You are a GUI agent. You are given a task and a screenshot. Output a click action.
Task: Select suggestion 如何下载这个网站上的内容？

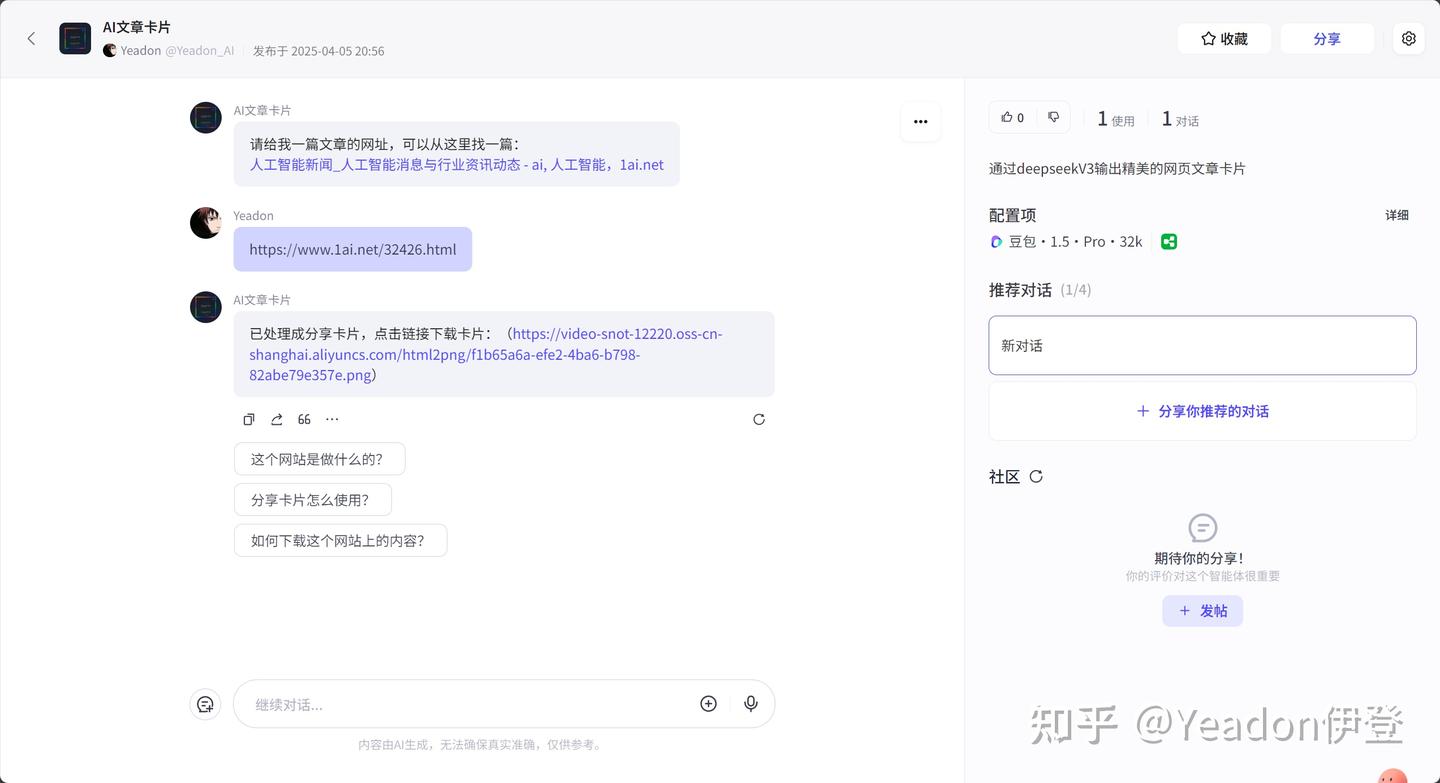pos(340,540)
